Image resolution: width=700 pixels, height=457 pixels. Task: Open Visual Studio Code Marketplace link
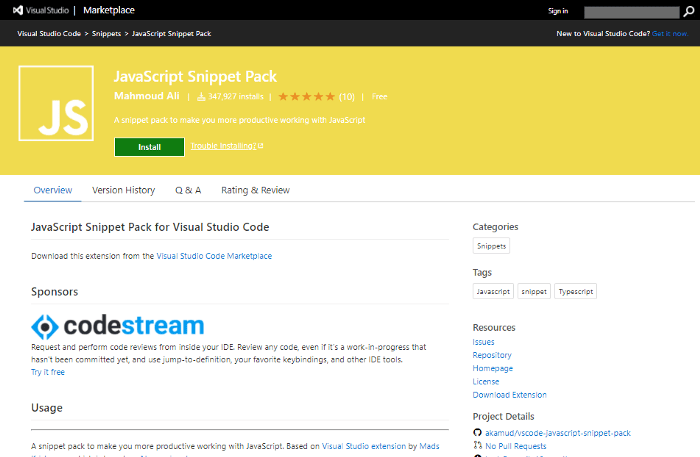click(x=214, y=256)
